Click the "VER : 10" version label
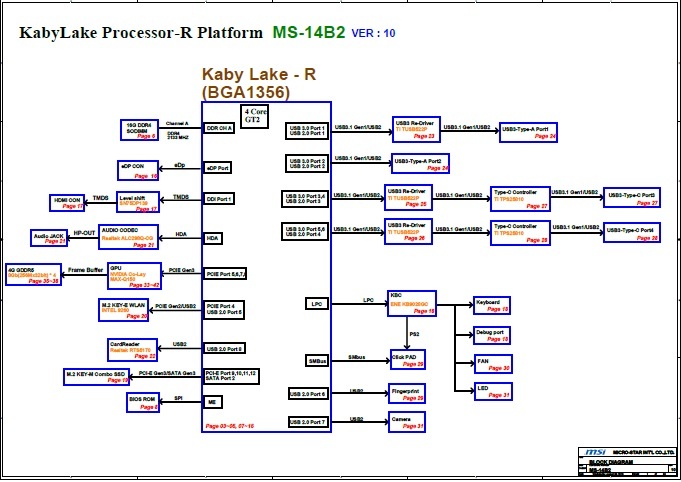Viewport: 681px width, 482px height. tap(373, 33)
